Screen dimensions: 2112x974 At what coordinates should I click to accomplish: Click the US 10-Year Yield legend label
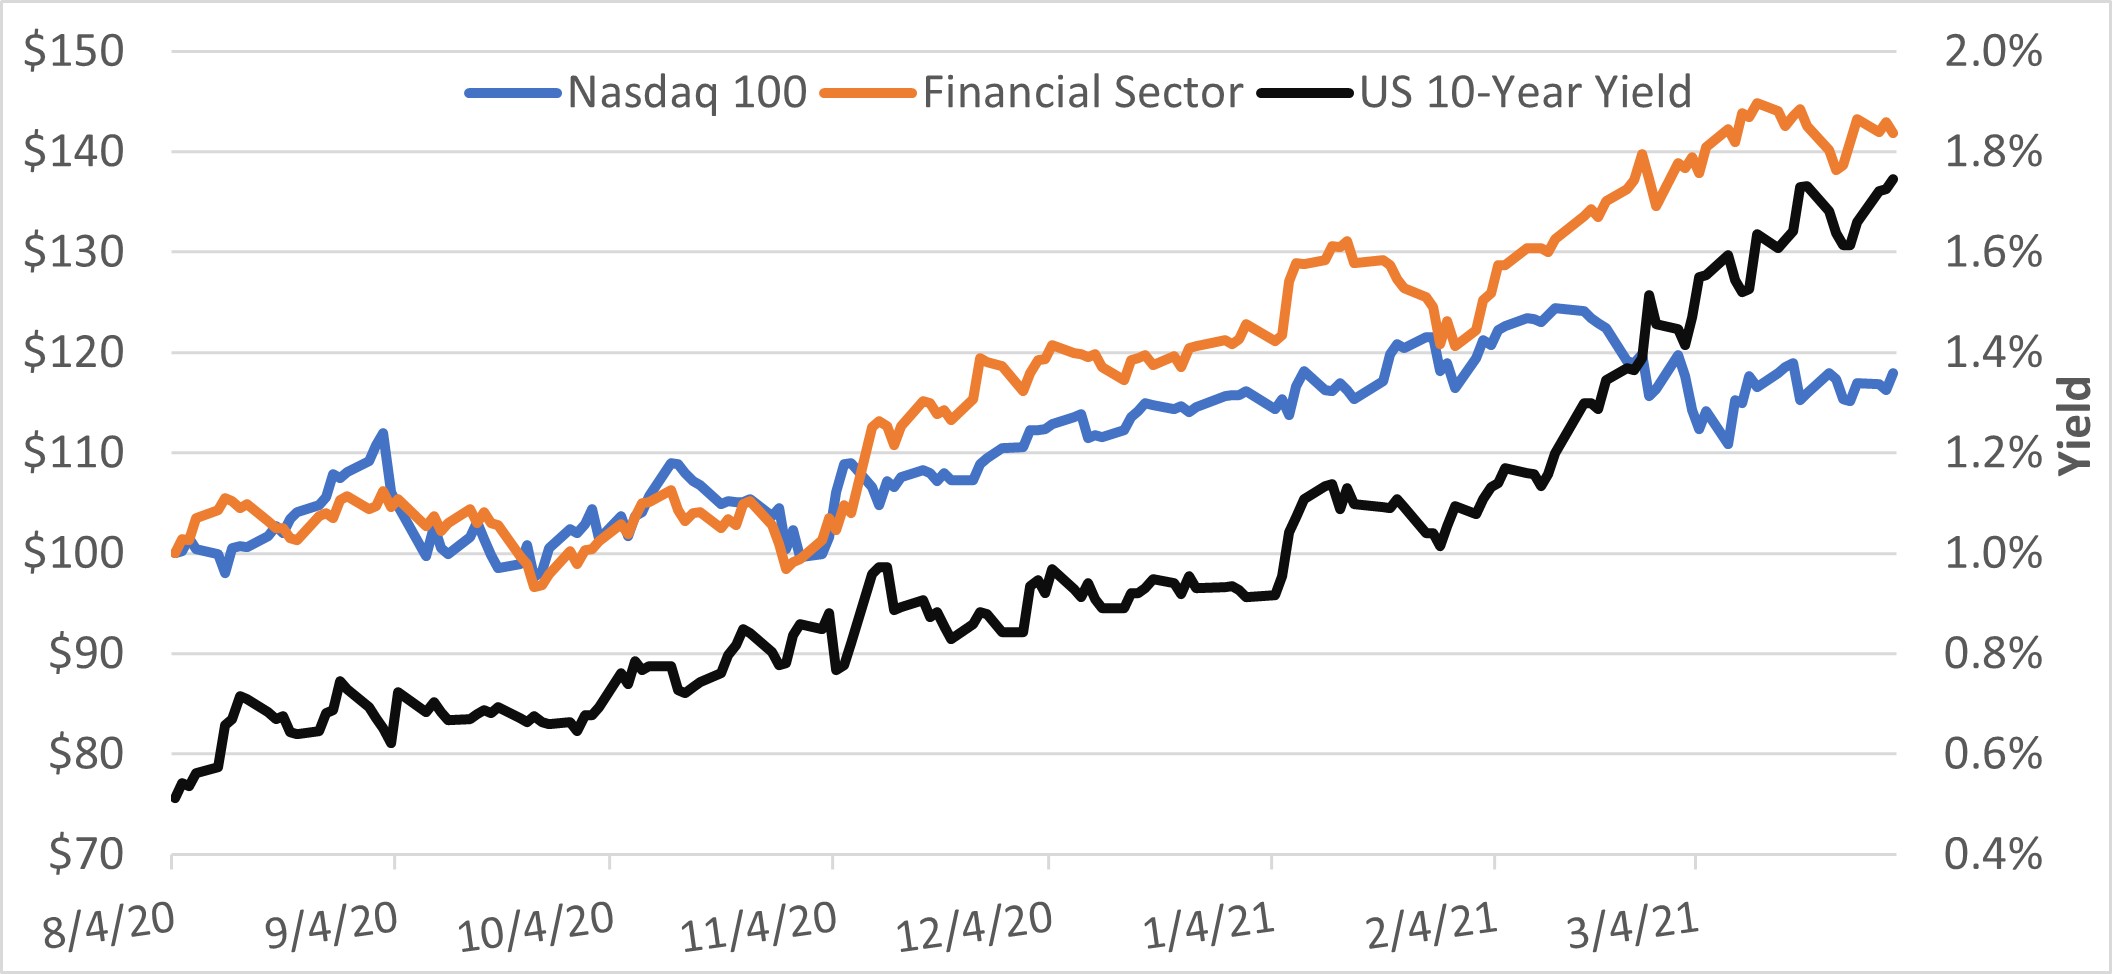click(x=1525, y=93)
